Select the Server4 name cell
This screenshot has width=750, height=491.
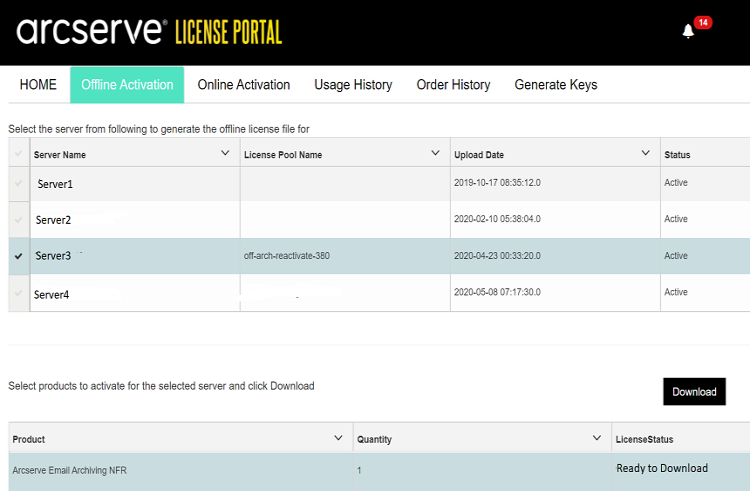tap(135, 294)
